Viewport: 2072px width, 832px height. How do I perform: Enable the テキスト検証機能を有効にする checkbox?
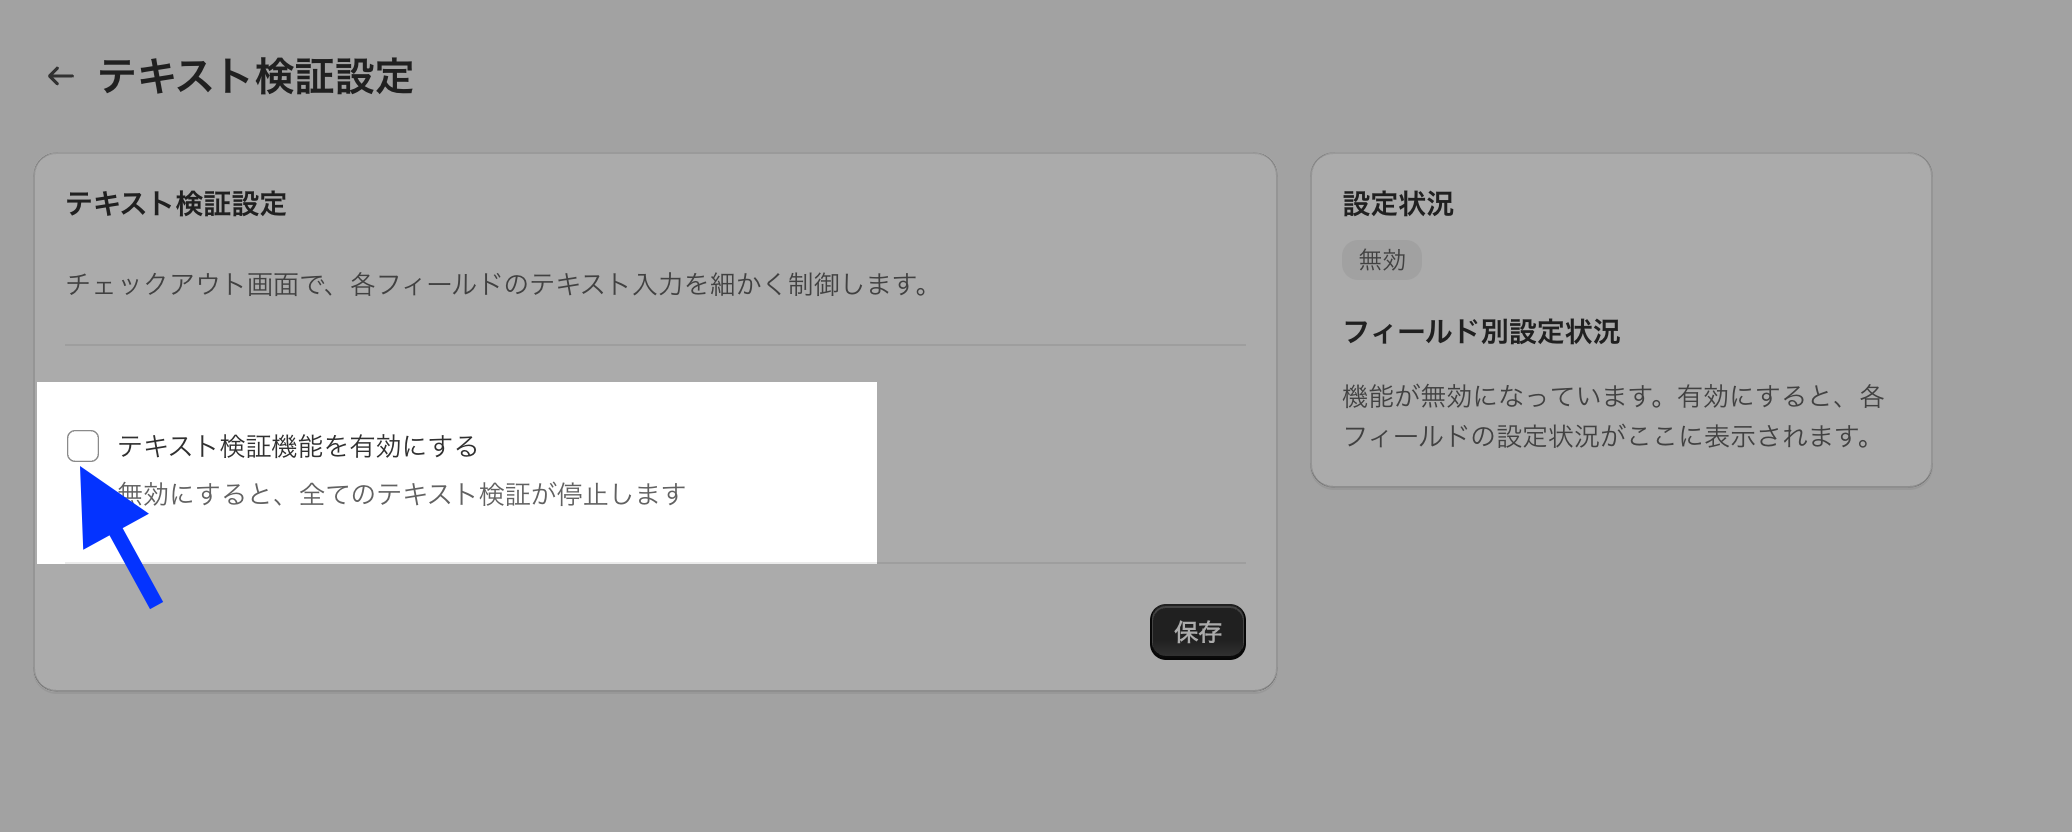click(x=83, y=446)
